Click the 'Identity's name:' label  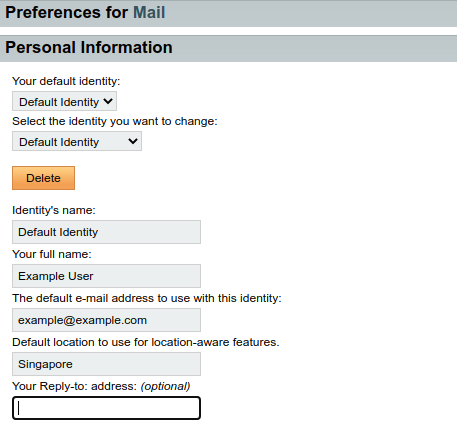54,210
